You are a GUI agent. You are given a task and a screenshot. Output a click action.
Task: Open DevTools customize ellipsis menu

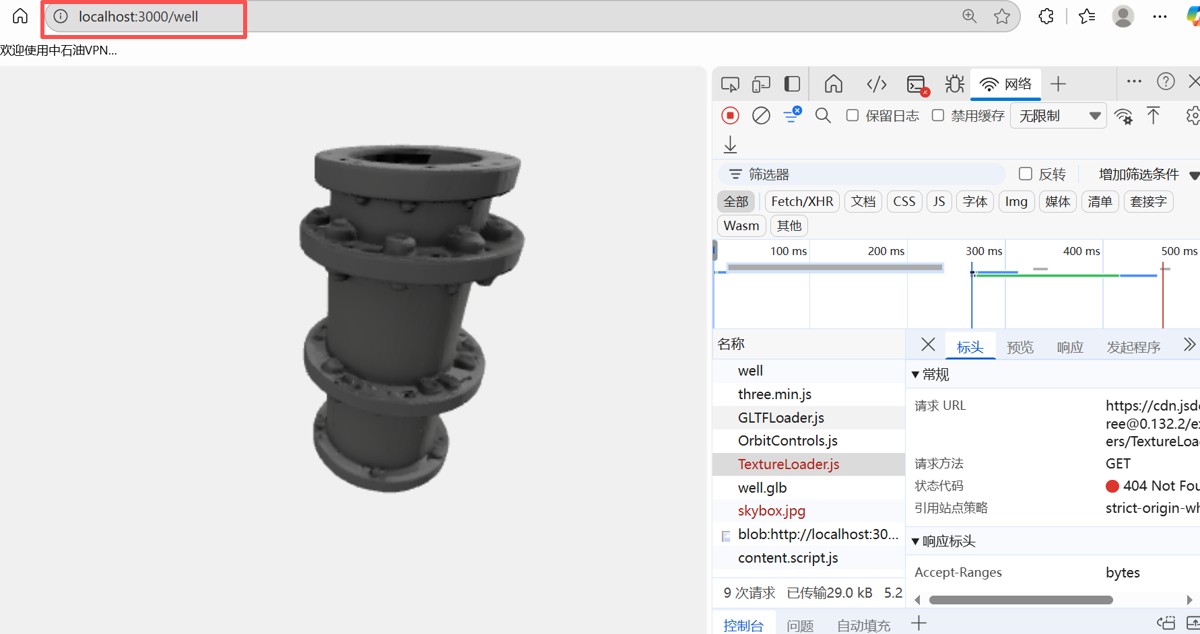[1134, 82]
